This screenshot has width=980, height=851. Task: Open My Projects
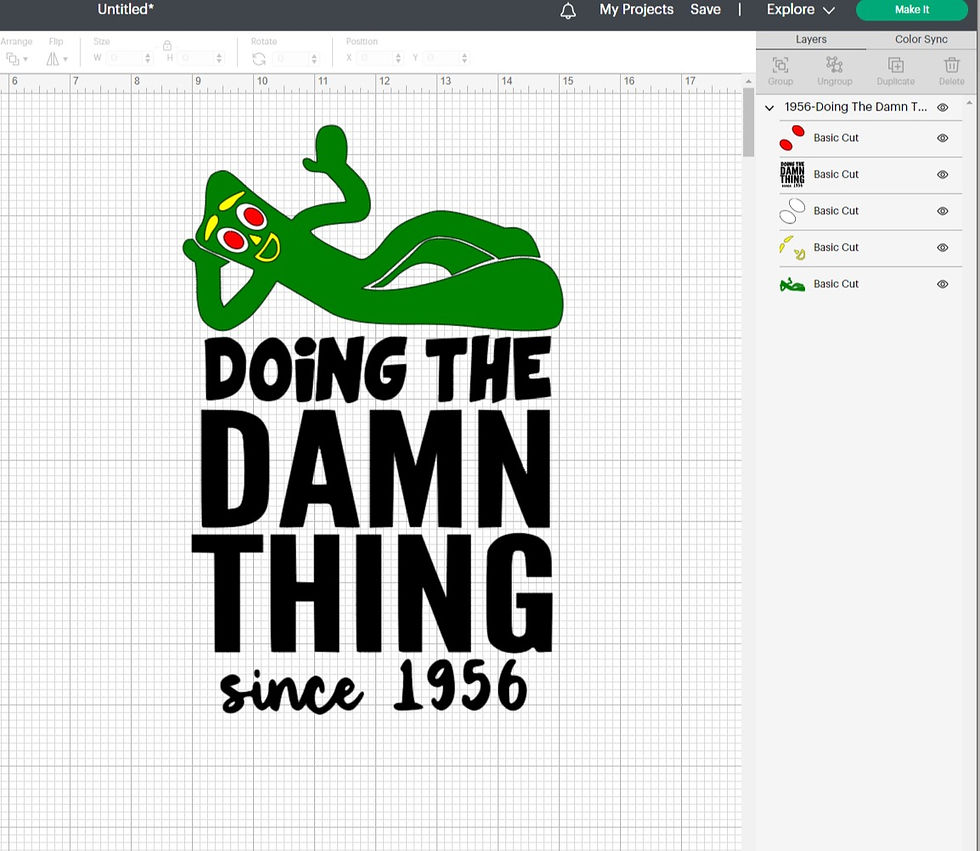point(636,10)
